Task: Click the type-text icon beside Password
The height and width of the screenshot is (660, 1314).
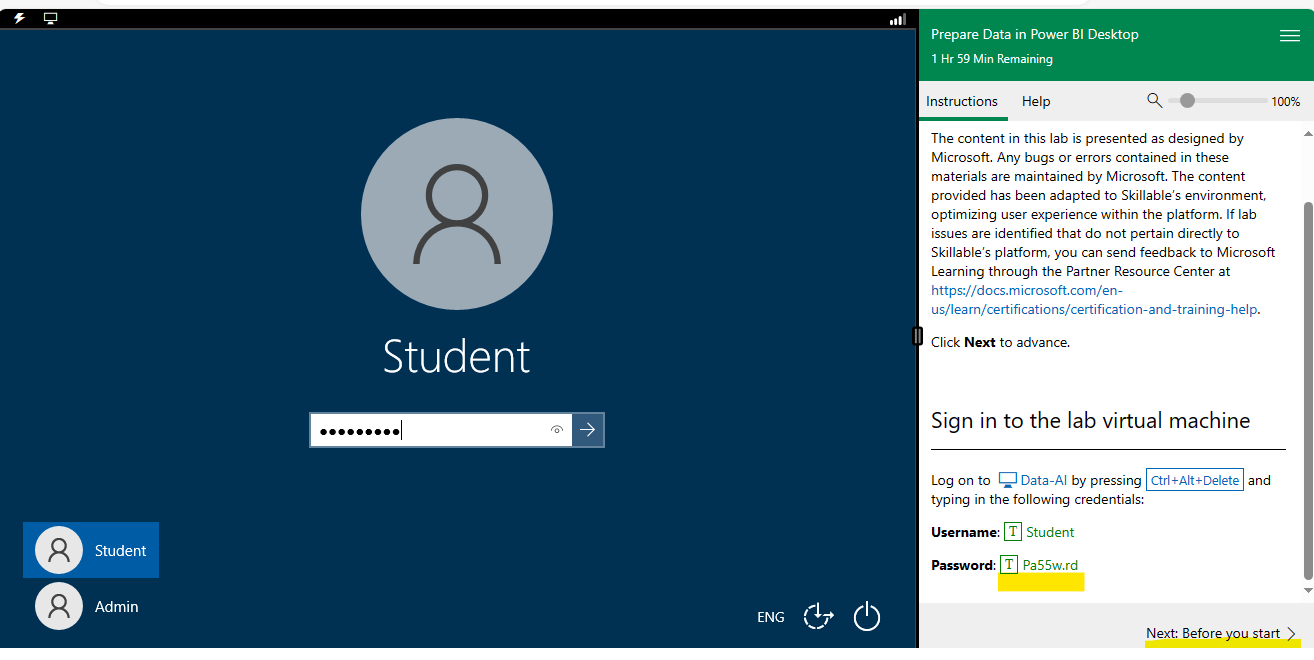Action: pos(1009,565)
